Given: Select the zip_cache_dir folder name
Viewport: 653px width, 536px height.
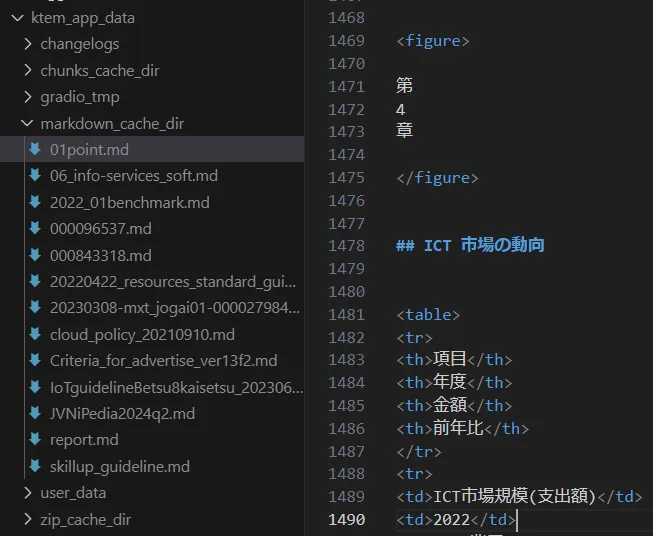Looking at the screenshot, I should [x=85, y=520].
